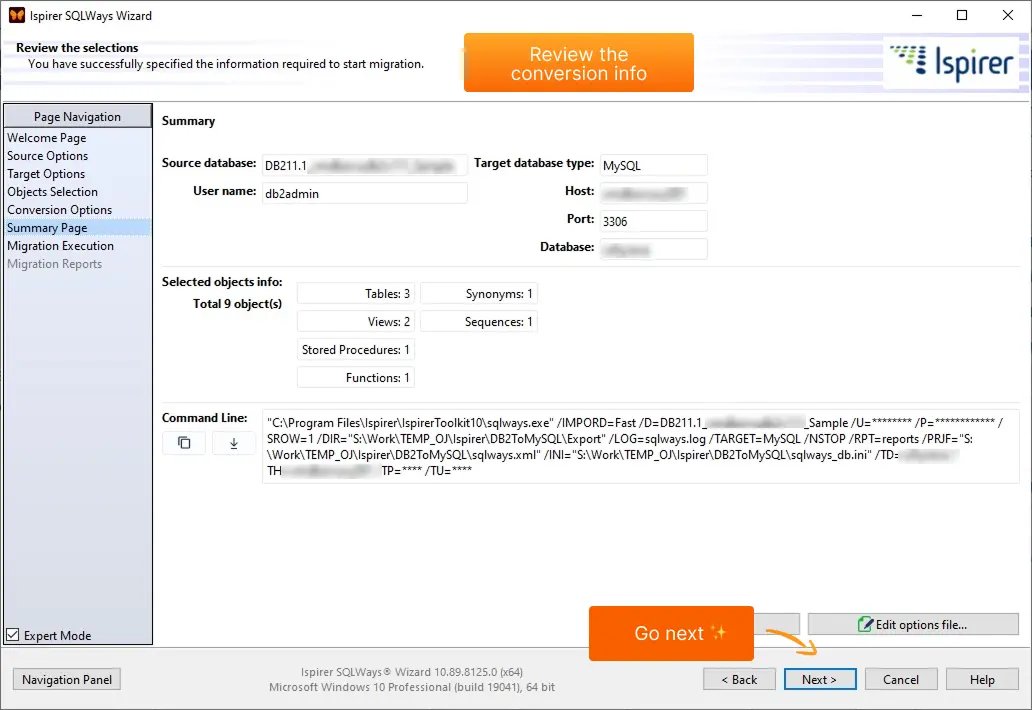Viewport: 1032px width, 710px height.
Task: Open Objects Selection in navigation
Action: 53,191
